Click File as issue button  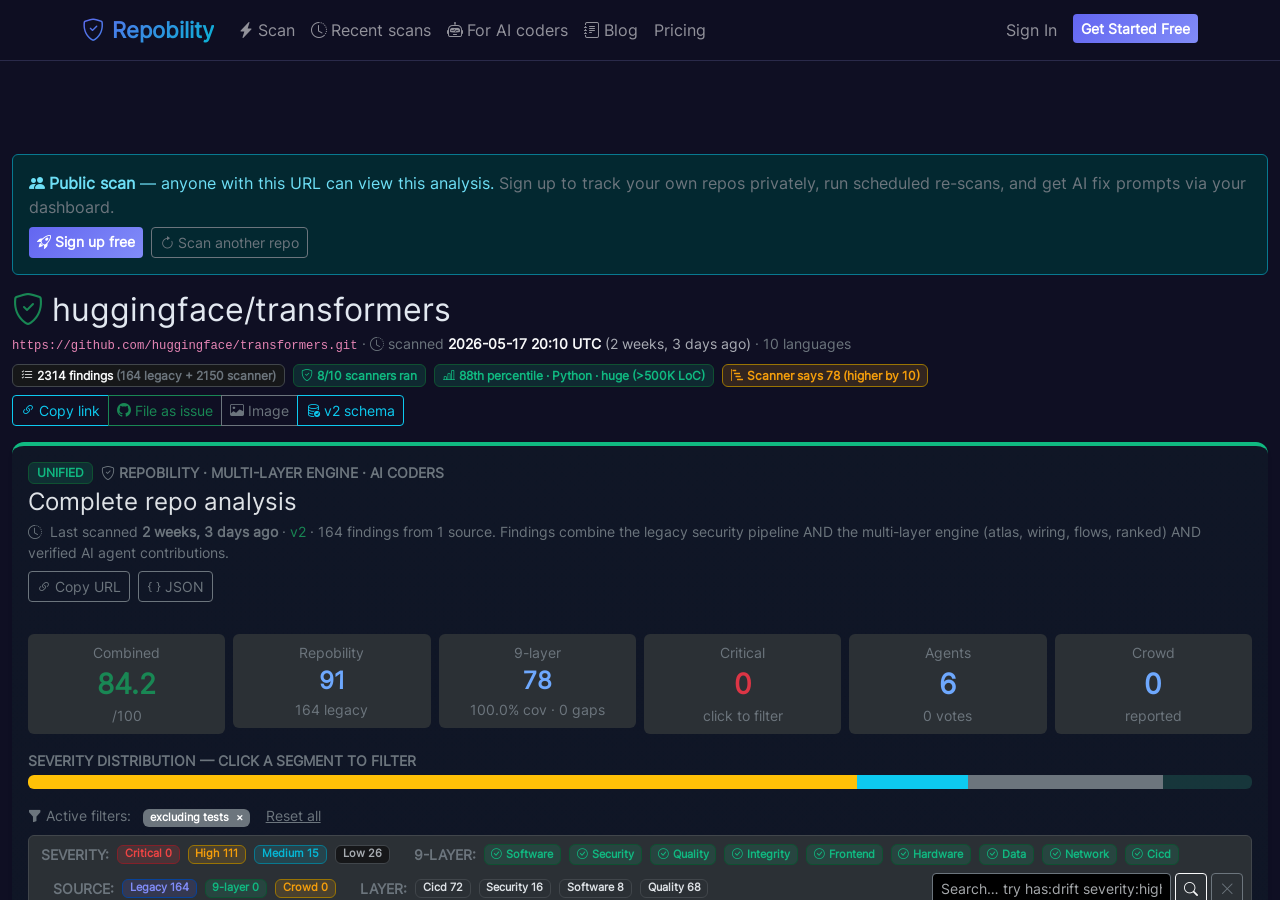tap(165, 410)
